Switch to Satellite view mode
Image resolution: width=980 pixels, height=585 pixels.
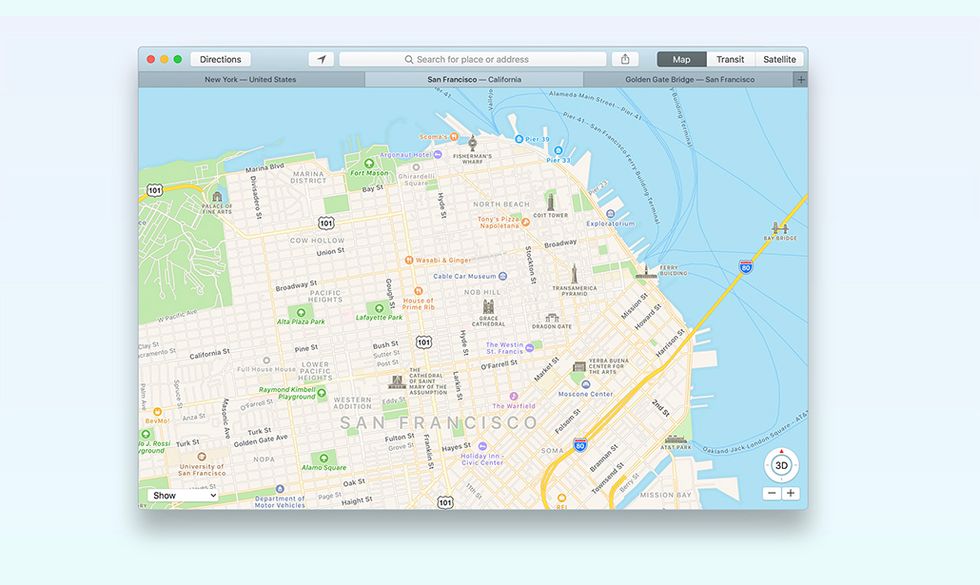pos(779,59)
